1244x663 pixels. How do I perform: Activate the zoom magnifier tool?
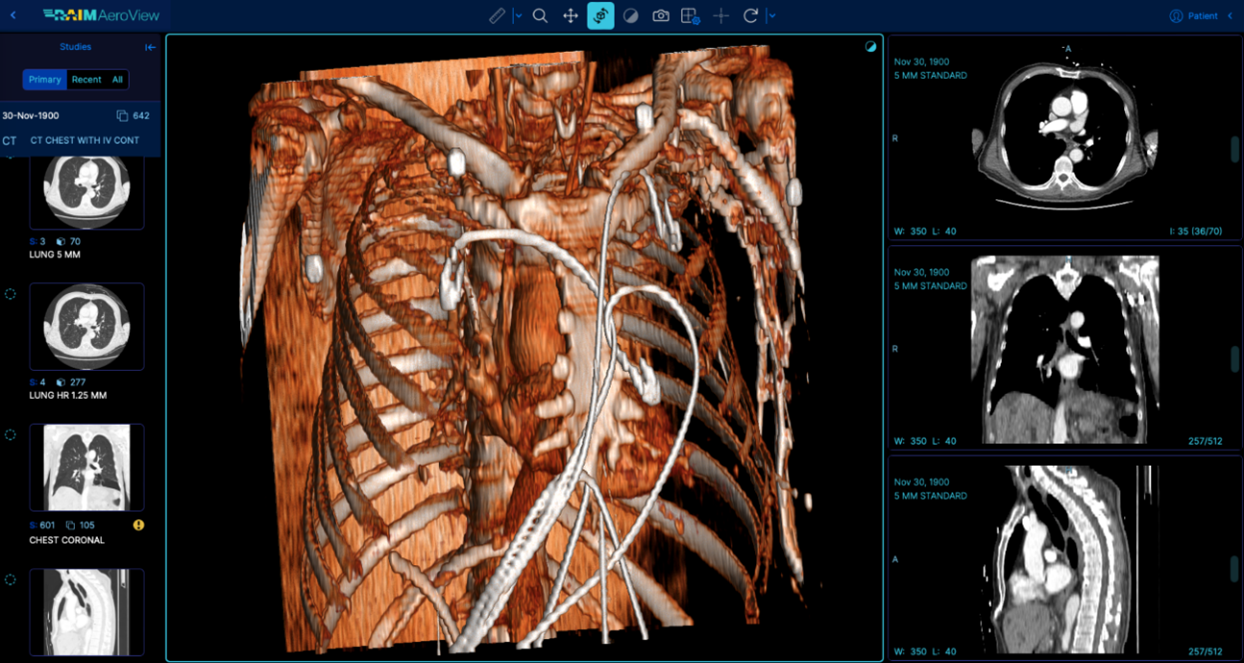[x=540, y=16]
